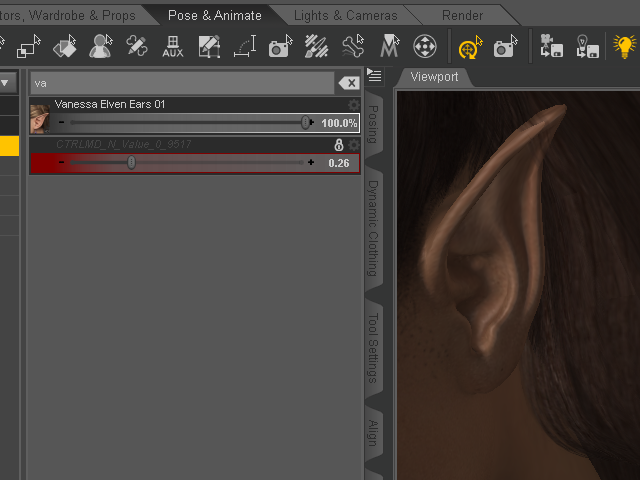Increase CTRLMD_N_Value with plus button
Viewport: 640px width, 480px height.
tap(311, 162)
